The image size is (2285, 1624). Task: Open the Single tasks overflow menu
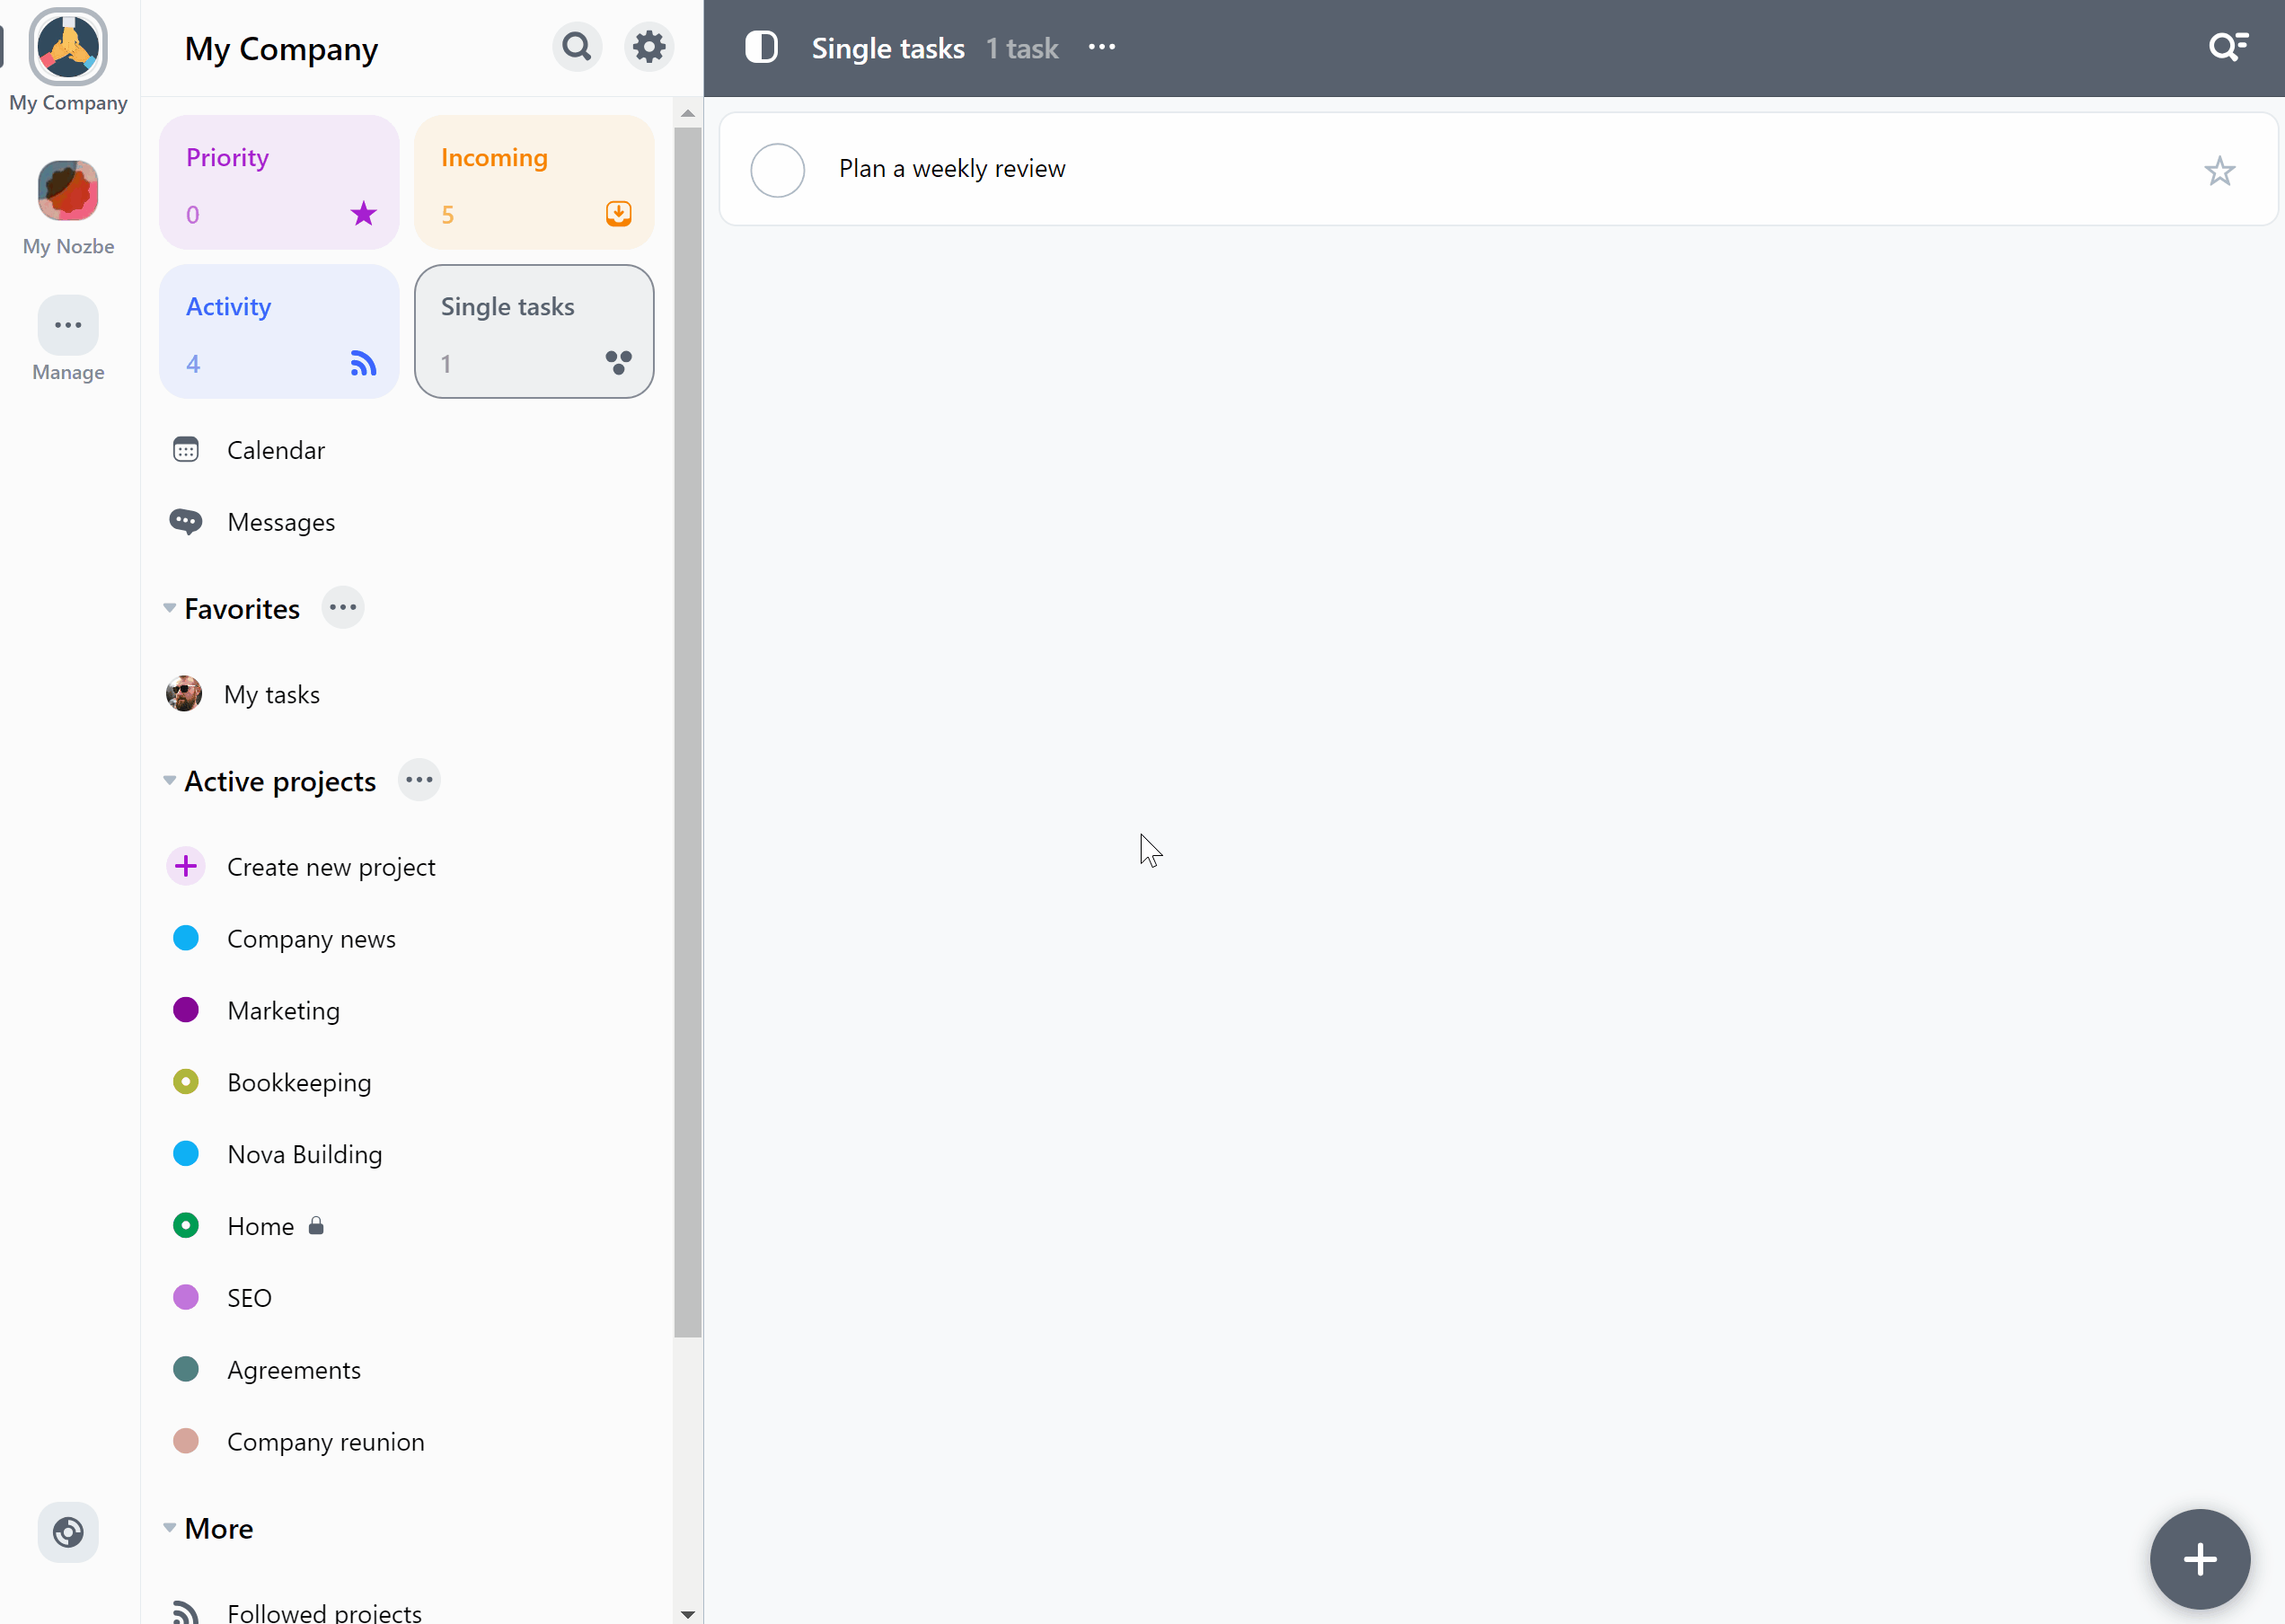(1104, 48)
